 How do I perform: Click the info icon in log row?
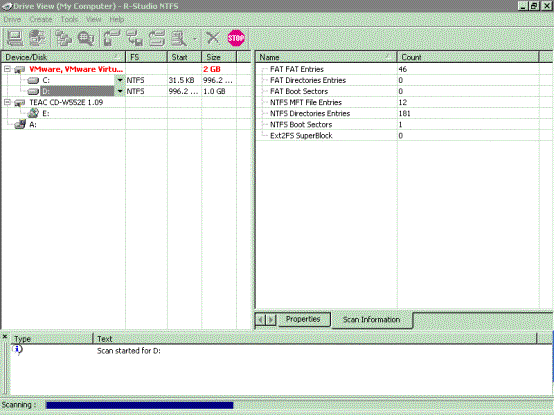click(17, 350)
